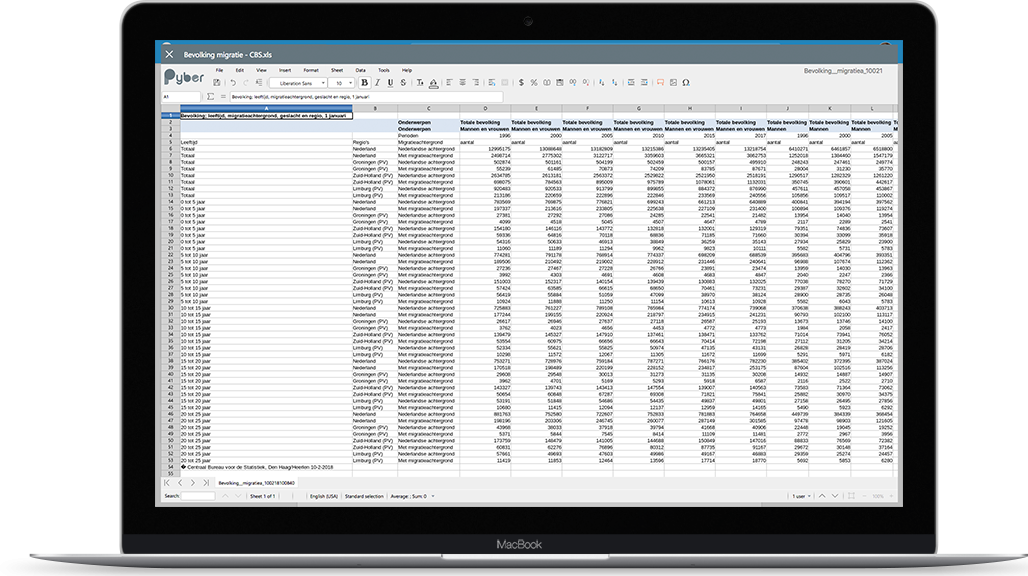Go to the first sheet
The width and height of the screenshot is (1028, 576).
coord(167,483)
